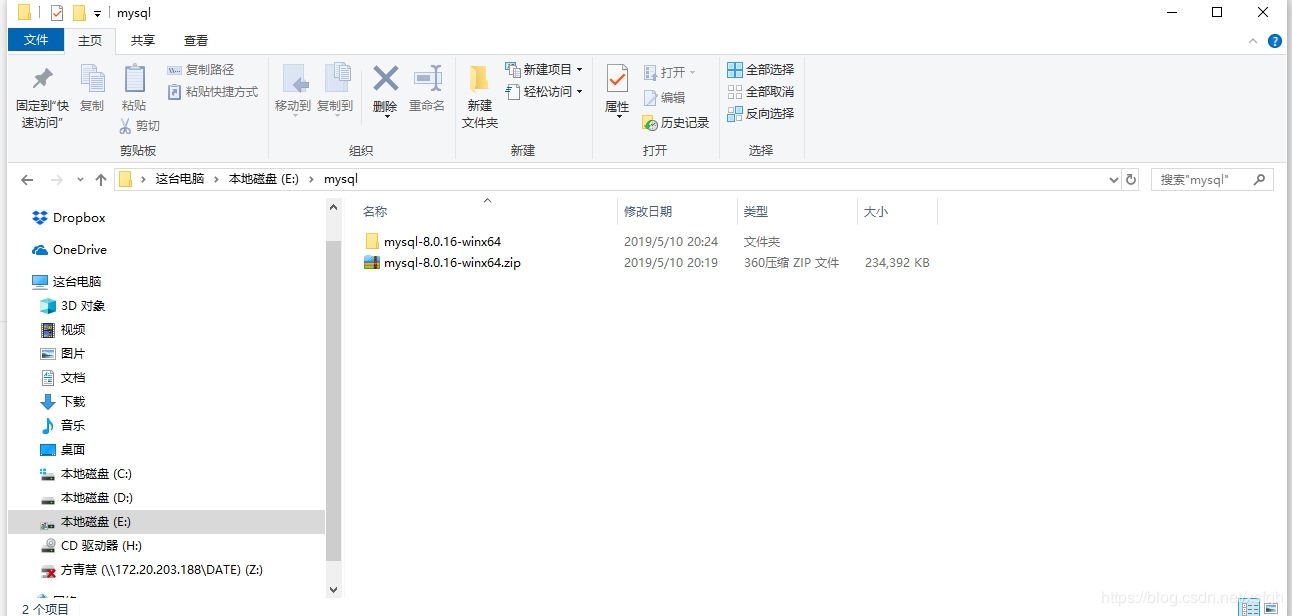Click the 重命名 (rename) icon

(x=428, y=78)
